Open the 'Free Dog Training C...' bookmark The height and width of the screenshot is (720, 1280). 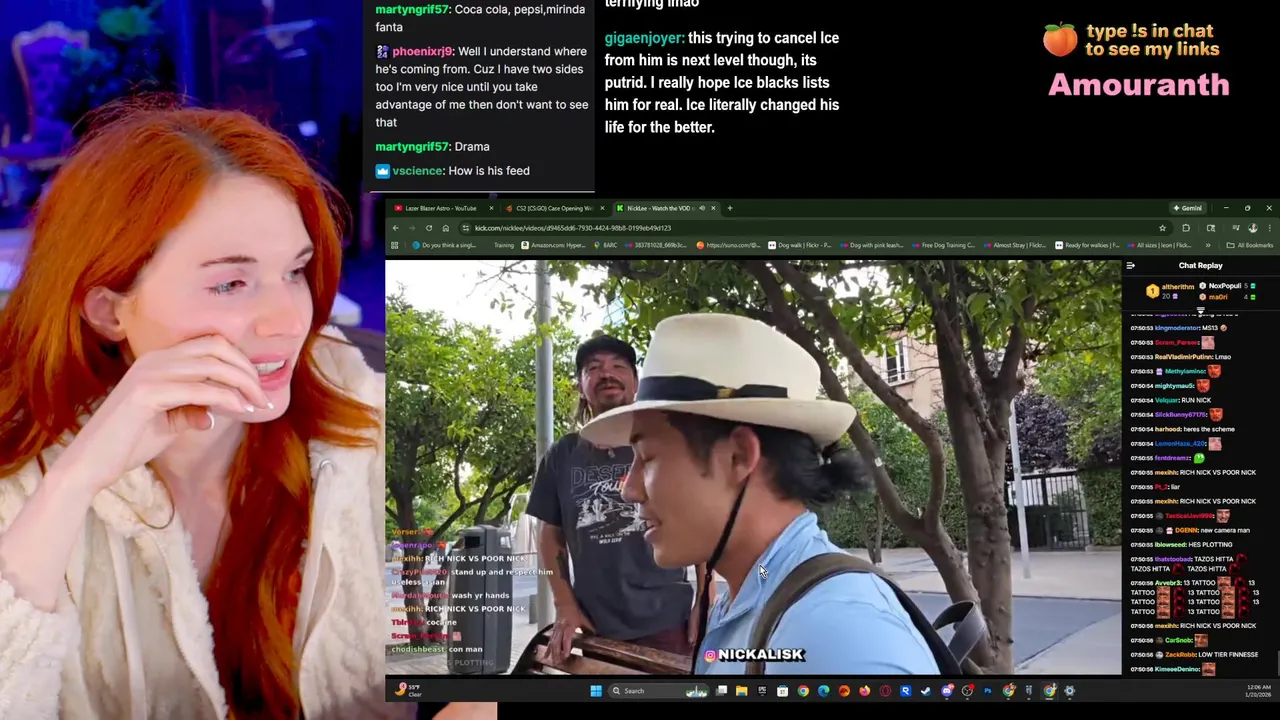(x=942, y=245)
